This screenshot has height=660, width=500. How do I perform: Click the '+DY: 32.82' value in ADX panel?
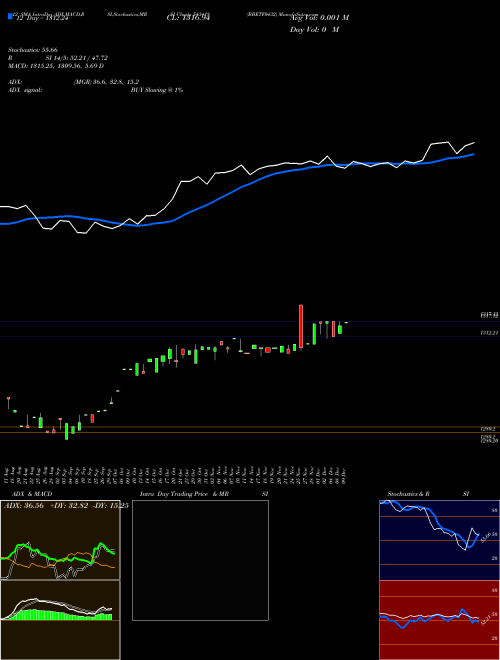(68, 506)
